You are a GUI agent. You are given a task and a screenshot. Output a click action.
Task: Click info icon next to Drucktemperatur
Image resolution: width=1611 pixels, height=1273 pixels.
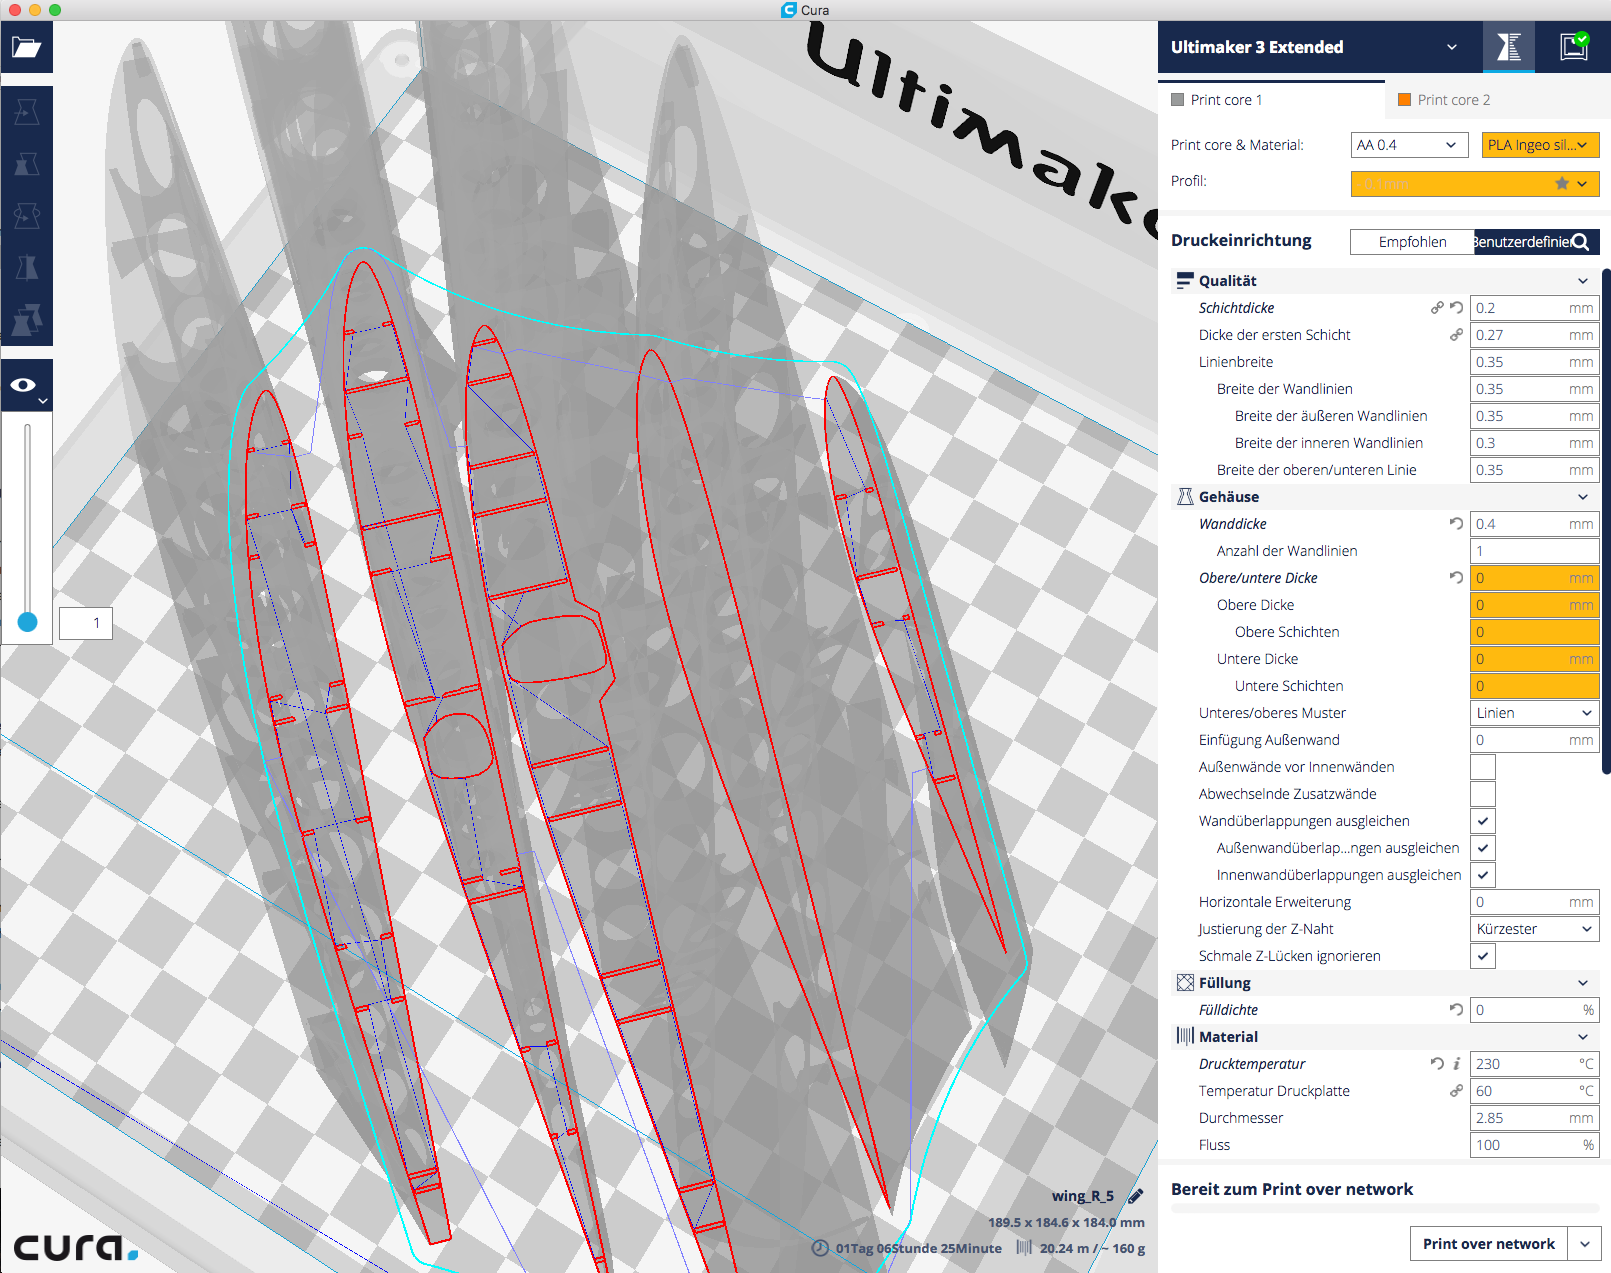1456,1064
